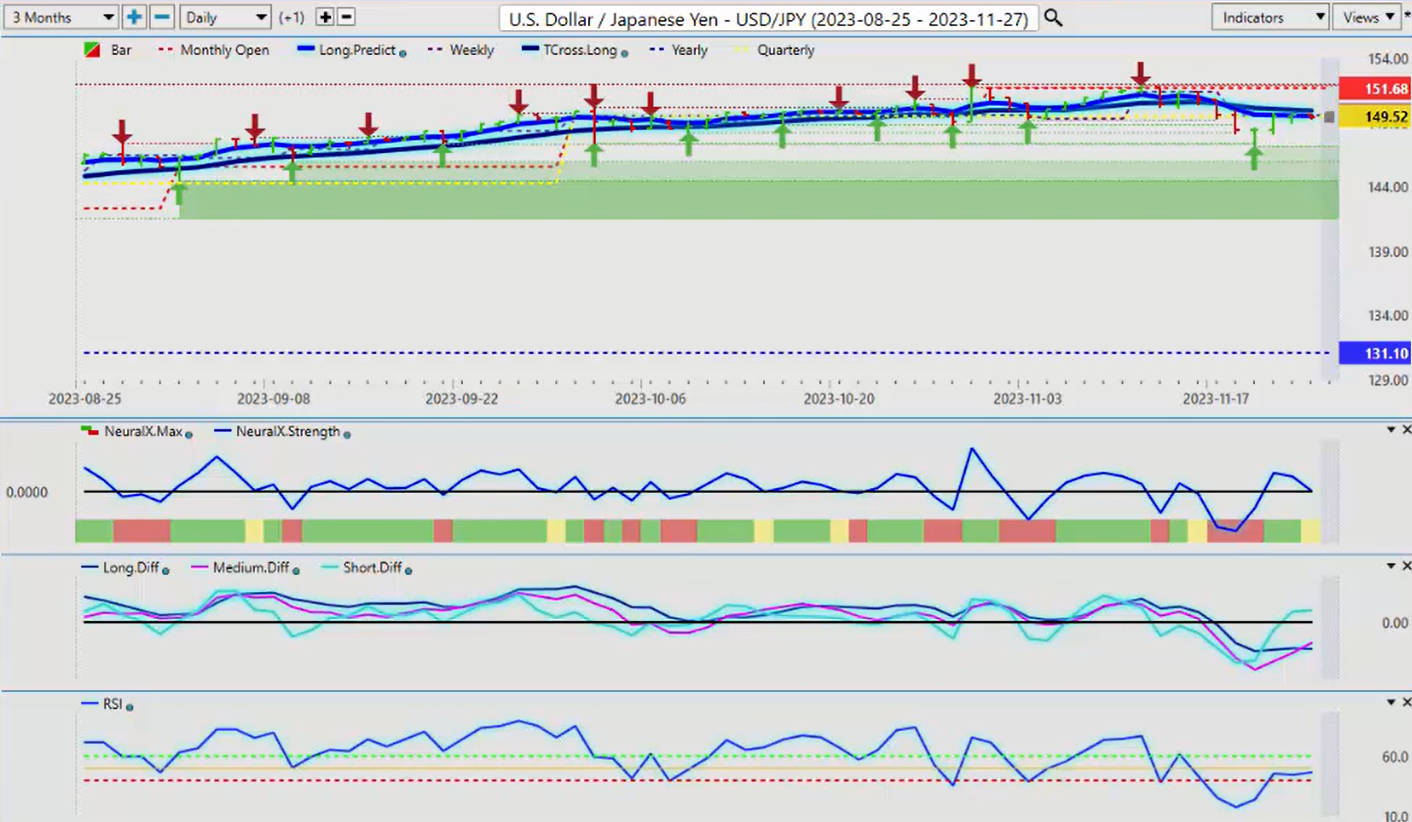The width and height of the screenshot is (1412, 822).
Task: Click the magnifier search icon beside the title
Action: click(1053, 18)
